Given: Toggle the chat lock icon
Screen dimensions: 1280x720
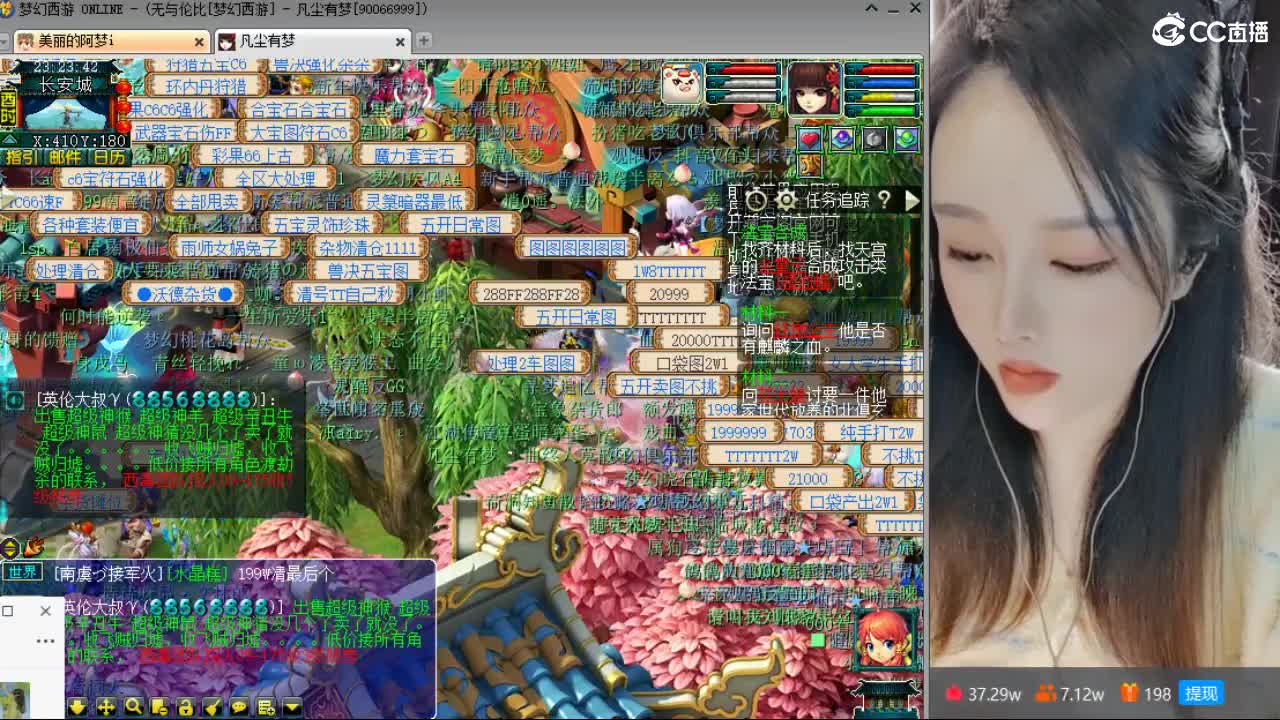Looking at the screenshot, I should pos(186,707).
